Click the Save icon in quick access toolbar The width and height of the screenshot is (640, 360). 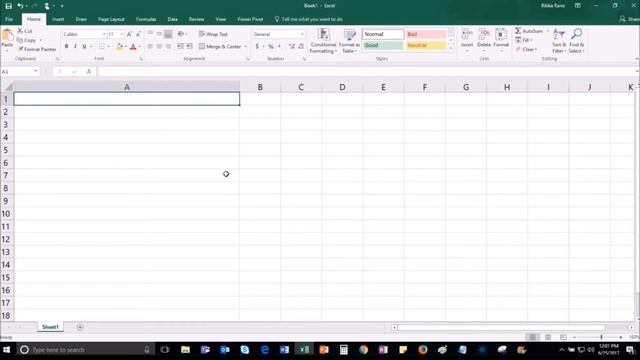(x=8, y=6)
